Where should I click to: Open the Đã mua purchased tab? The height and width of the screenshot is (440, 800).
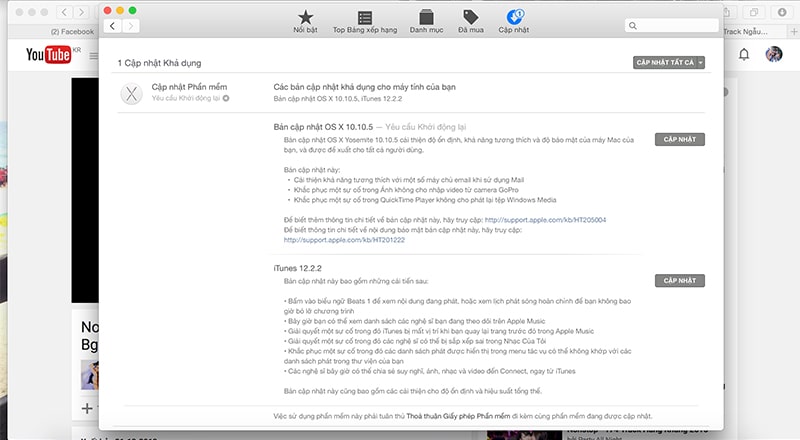[470, 22]
